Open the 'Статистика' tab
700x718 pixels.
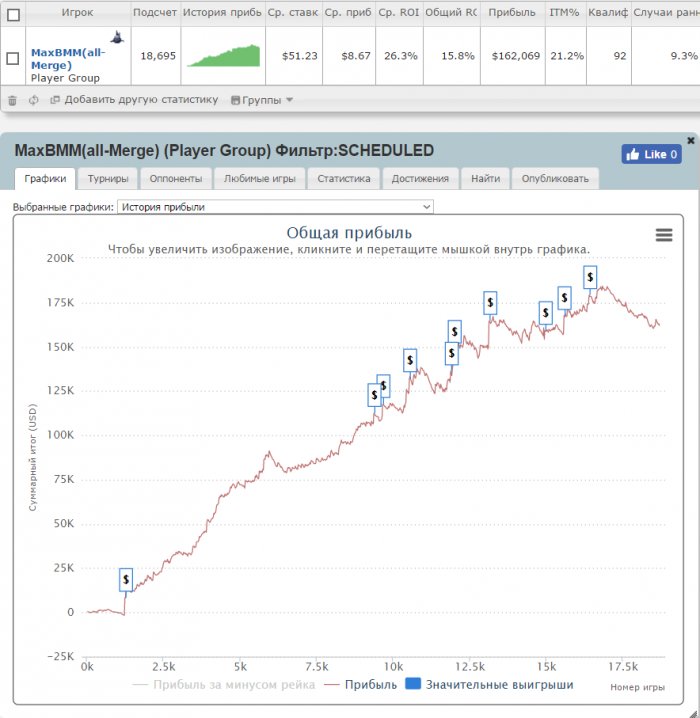coord(343,179)
